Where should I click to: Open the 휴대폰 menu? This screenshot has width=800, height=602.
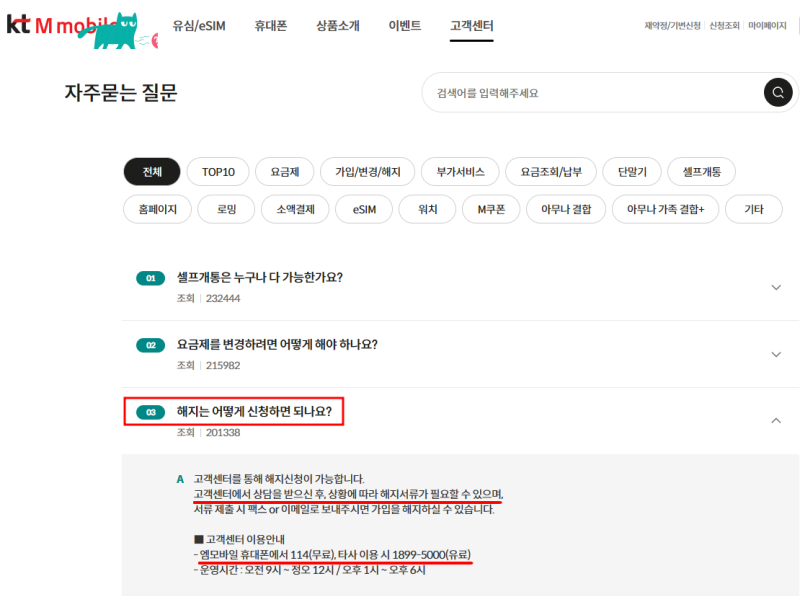click(271, 26)
